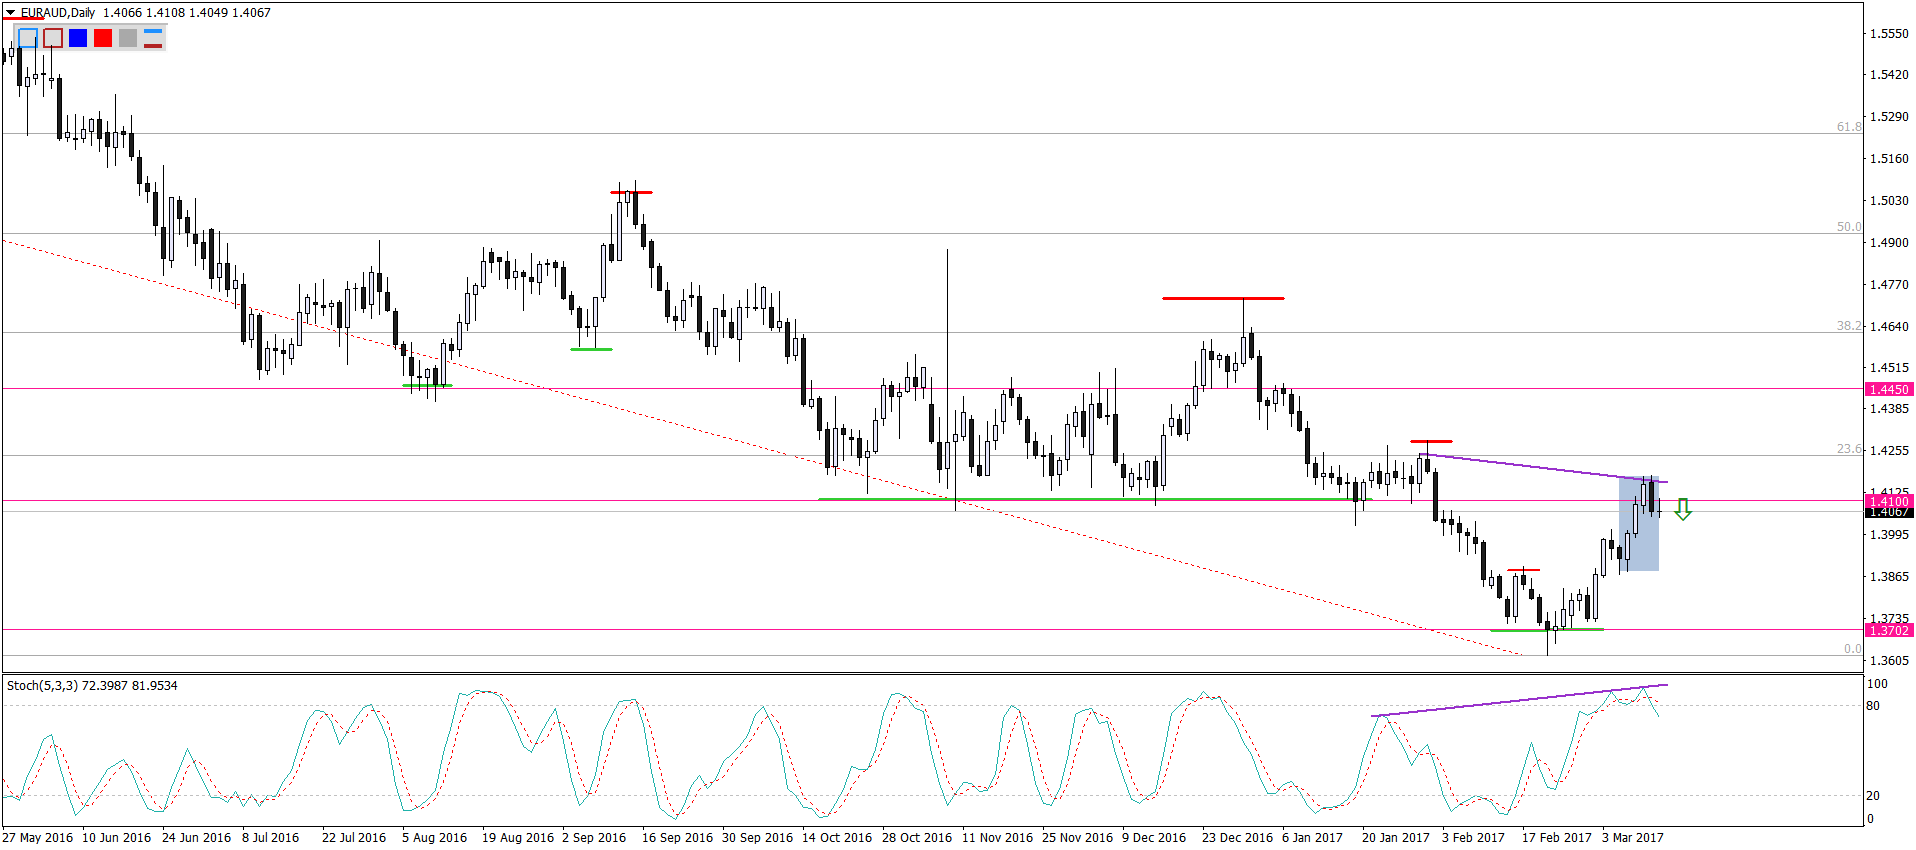Click the 80 level on the Stochastic scale
This screenshot has height=850, width=1916.
(1873, 706)
